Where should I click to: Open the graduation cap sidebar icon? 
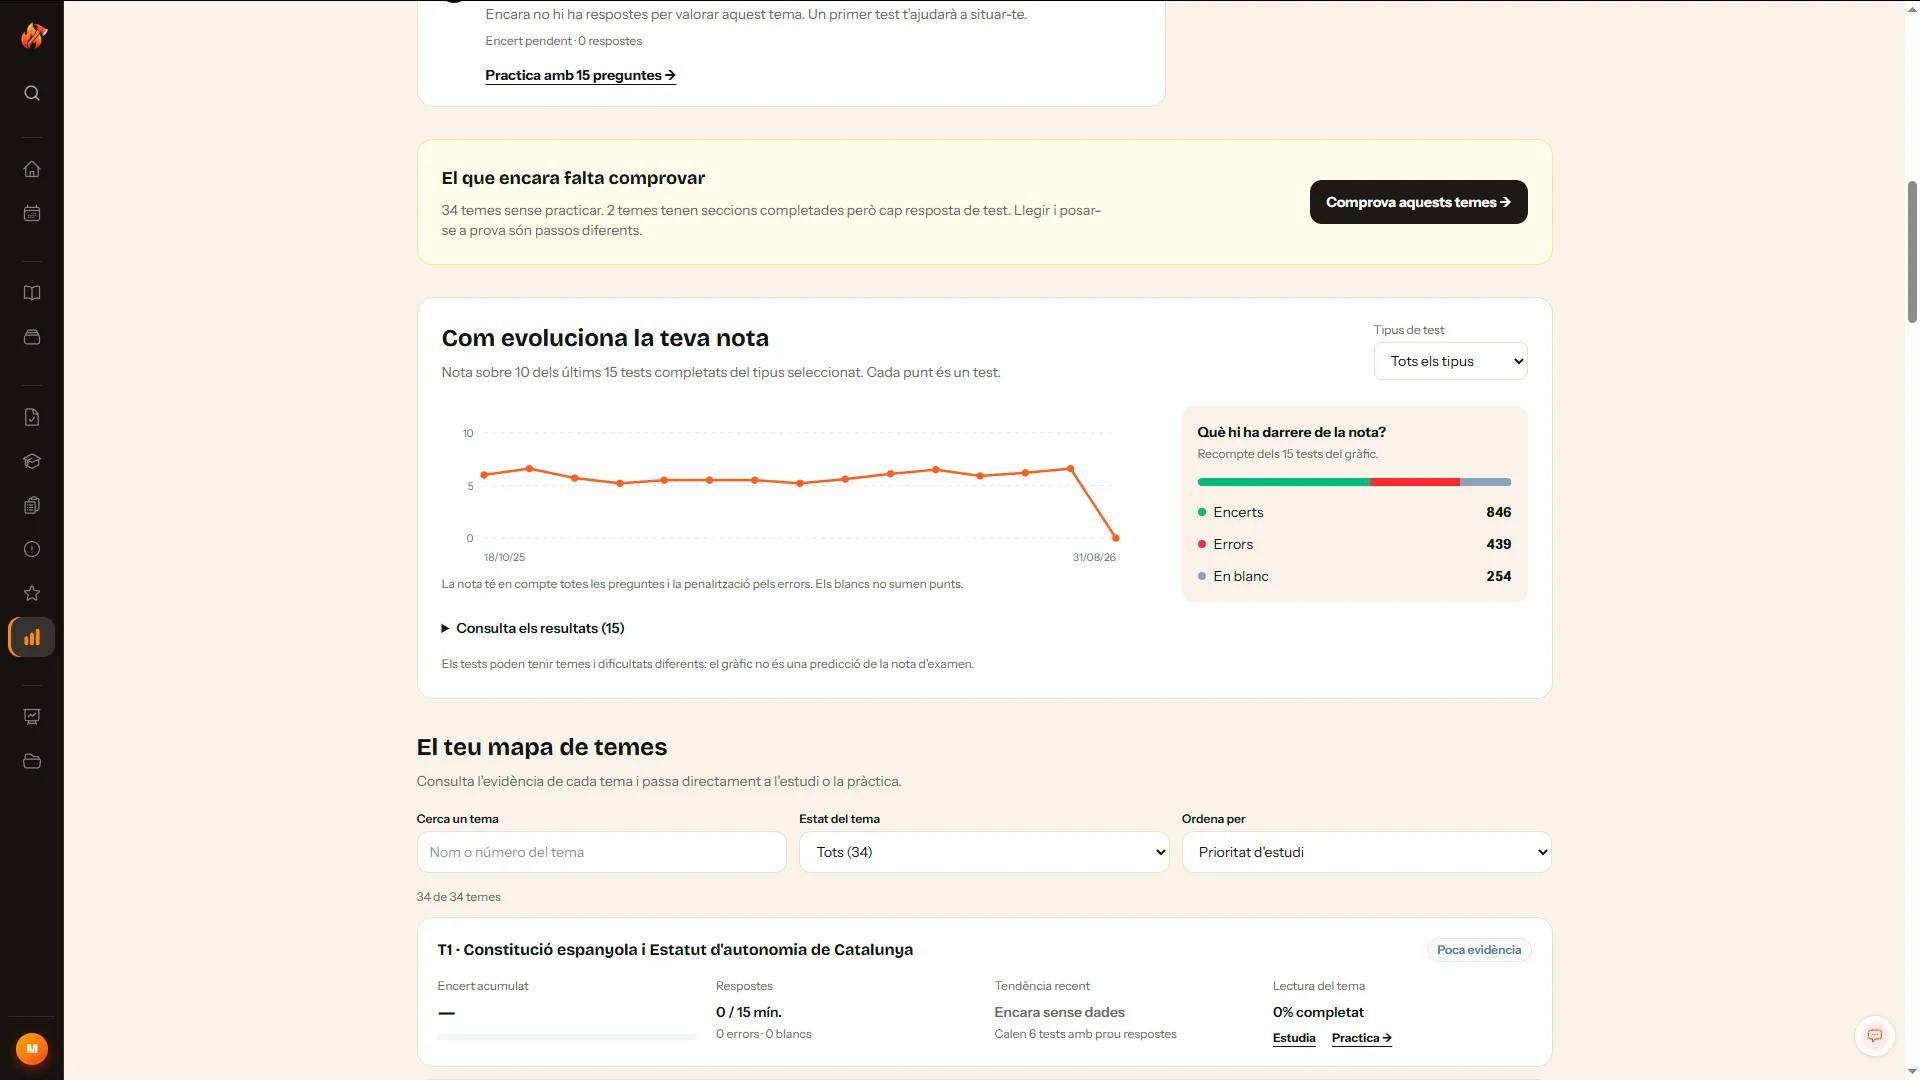tap(32, 461)
